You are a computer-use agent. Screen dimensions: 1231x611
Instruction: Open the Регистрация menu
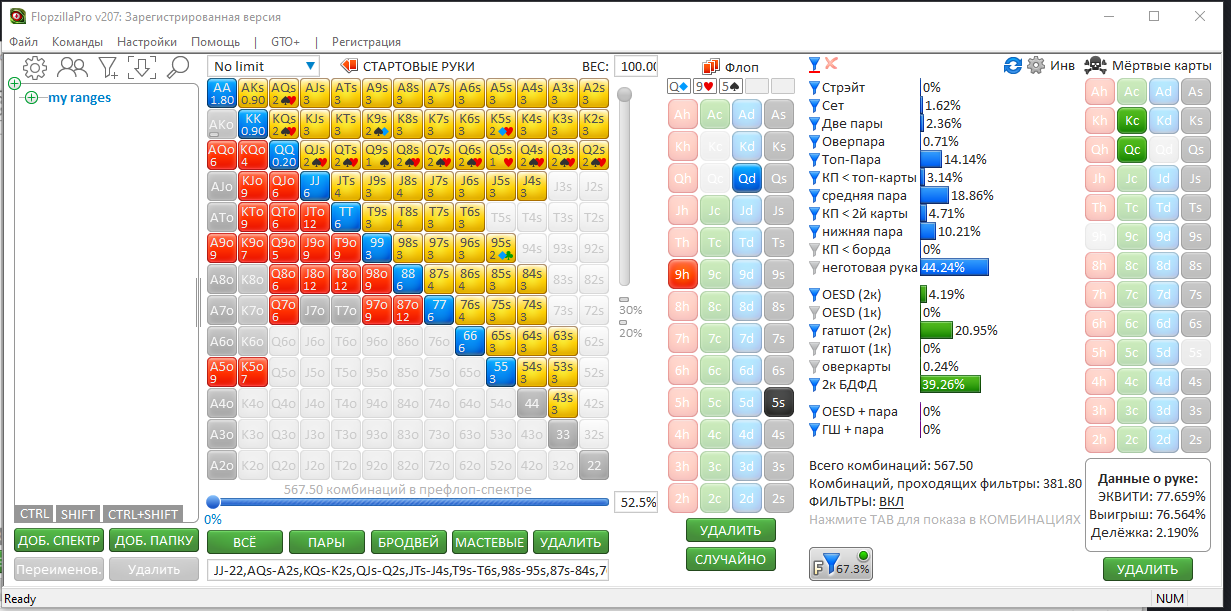[366, 42]
